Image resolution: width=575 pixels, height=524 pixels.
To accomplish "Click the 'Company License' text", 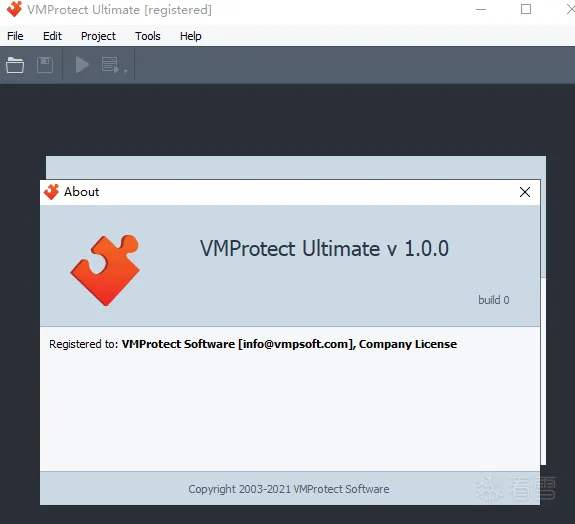I will pos(408,344).
